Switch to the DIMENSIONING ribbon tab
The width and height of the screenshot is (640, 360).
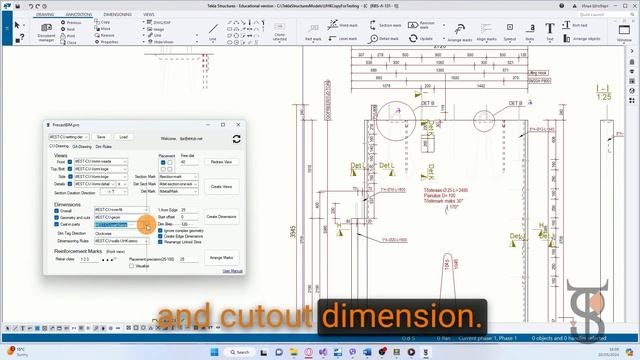[x=118, y=14]
